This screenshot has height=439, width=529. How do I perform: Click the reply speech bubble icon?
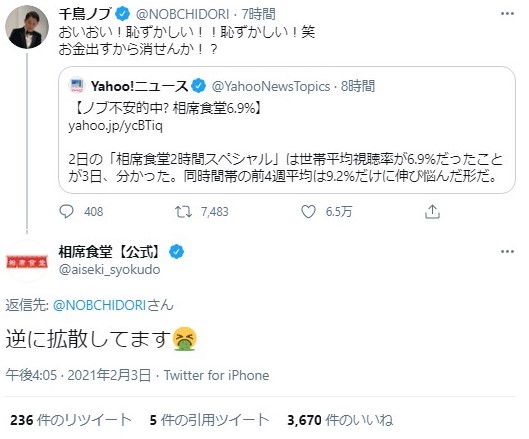[x=66, y=212]
